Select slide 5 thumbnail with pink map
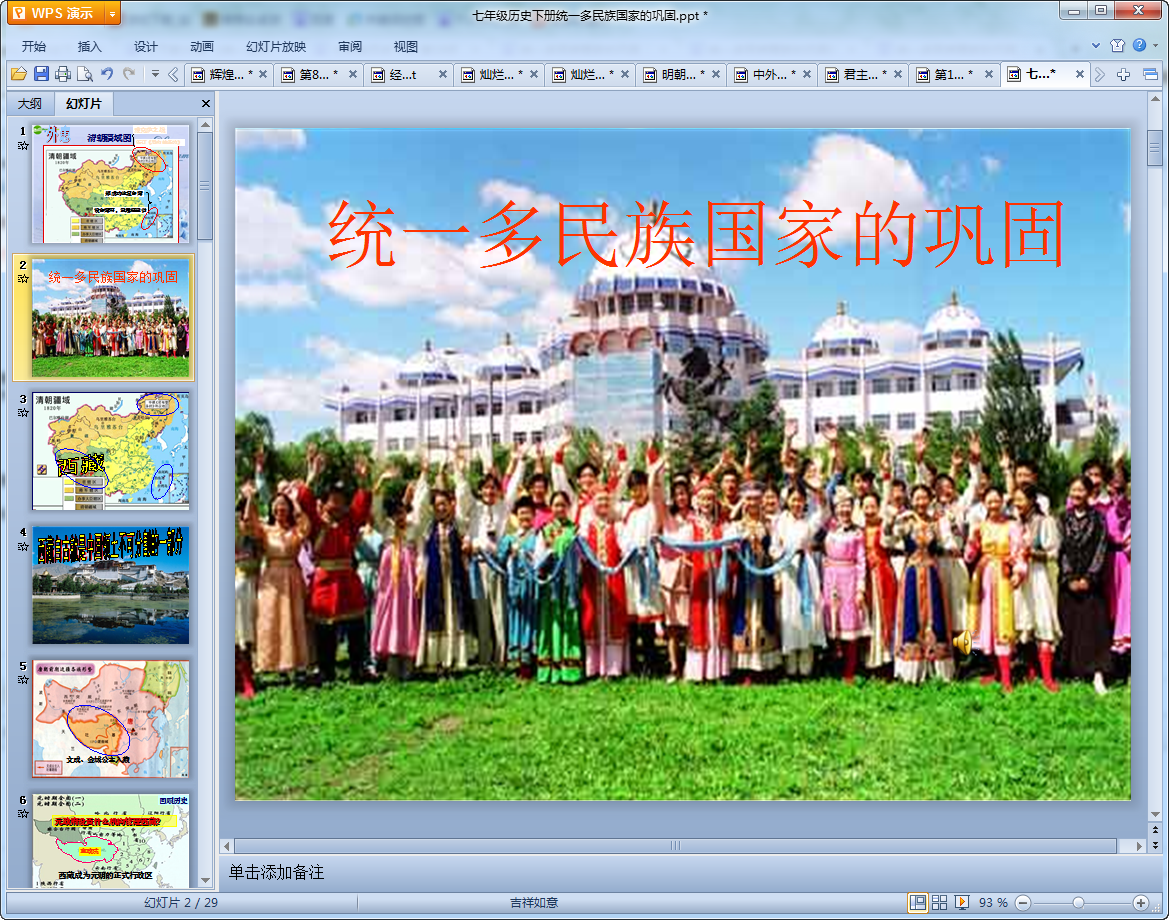 click(110, 719)
